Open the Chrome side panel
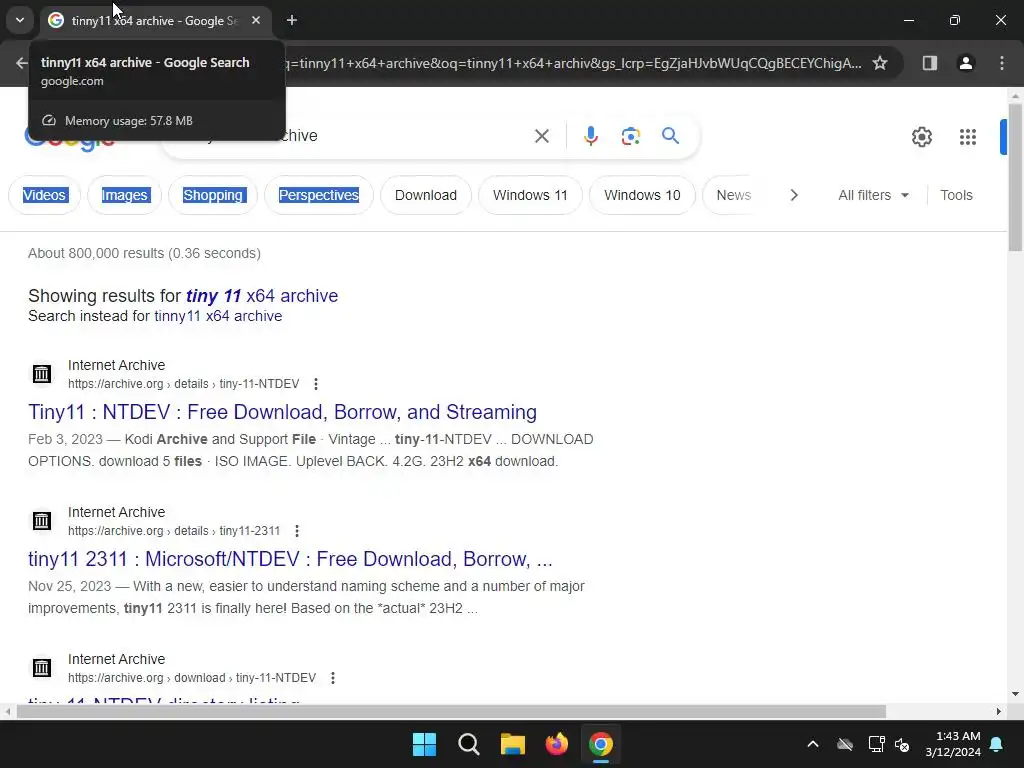Screen dimensions: 1024x768 [x=929, y=63]
